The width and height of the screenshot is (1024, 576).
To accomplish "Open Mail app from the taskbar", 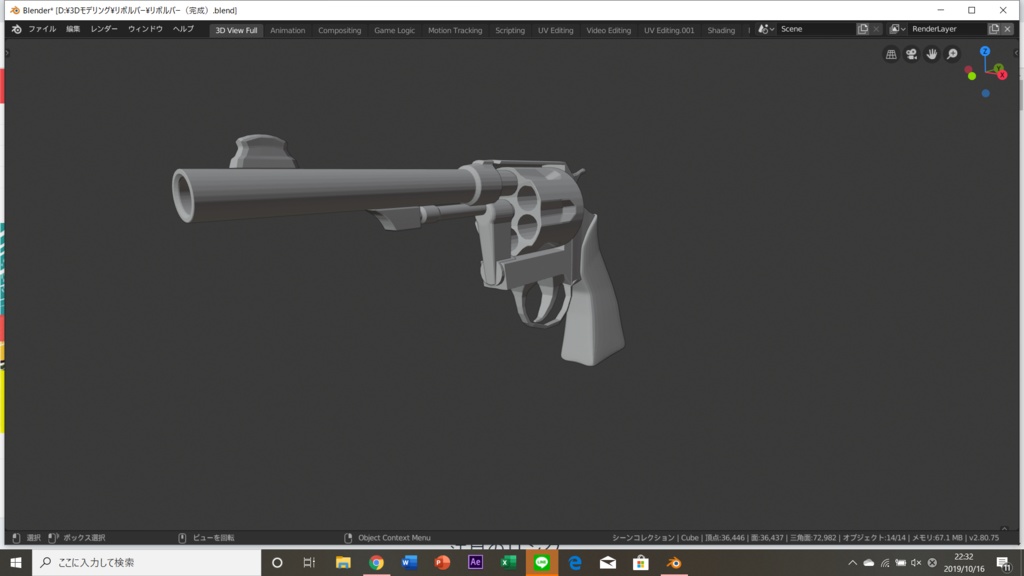I will coord(608,562).
